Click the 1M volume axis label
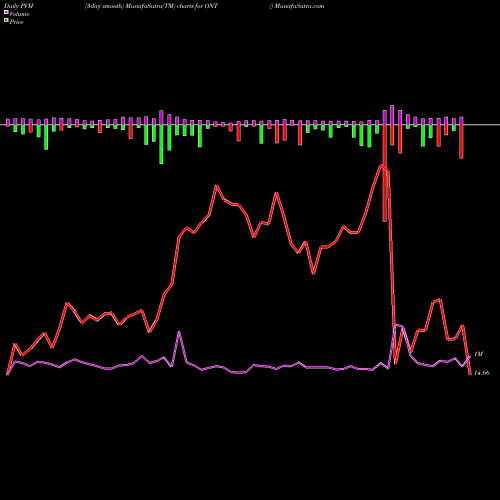 [478, 354]
